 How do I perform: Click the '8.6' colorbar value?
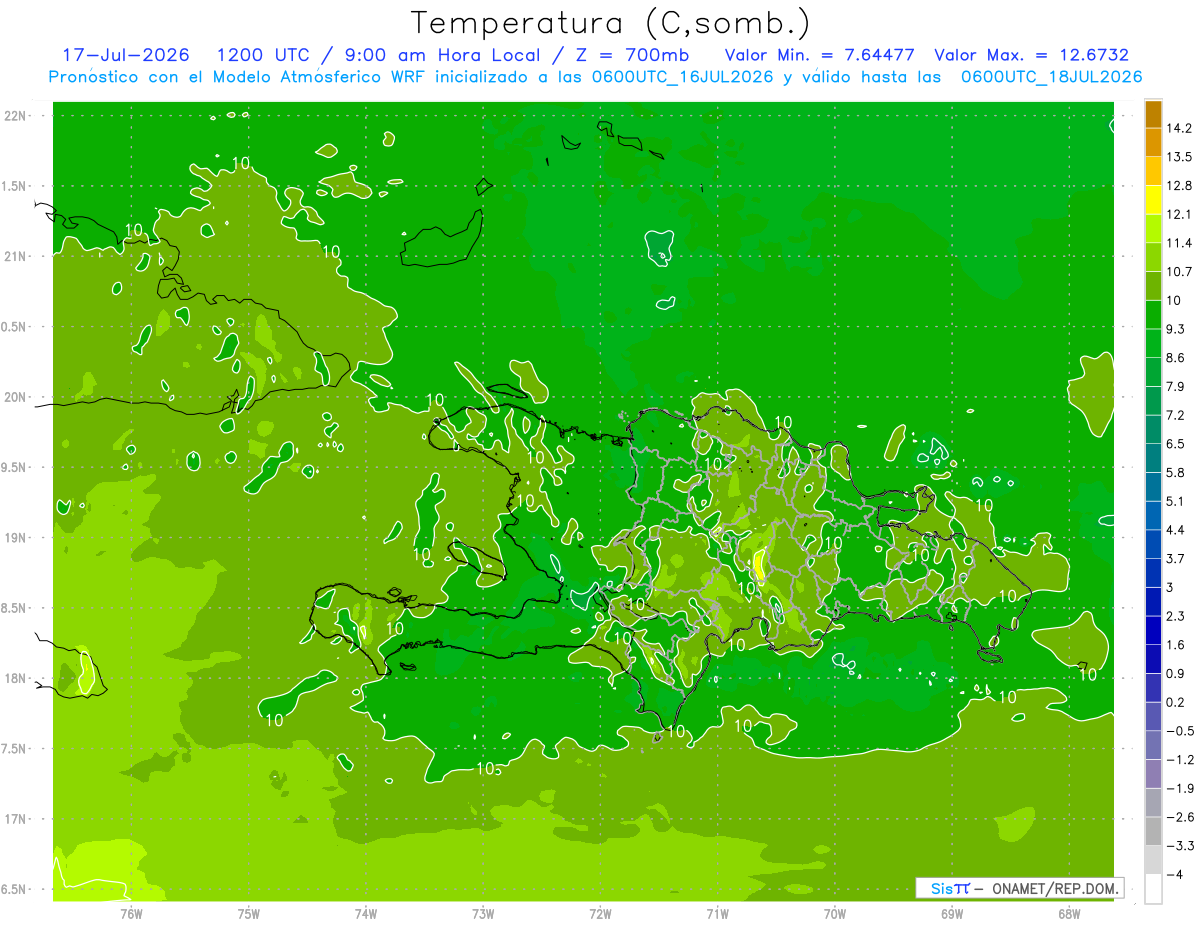1177,358
